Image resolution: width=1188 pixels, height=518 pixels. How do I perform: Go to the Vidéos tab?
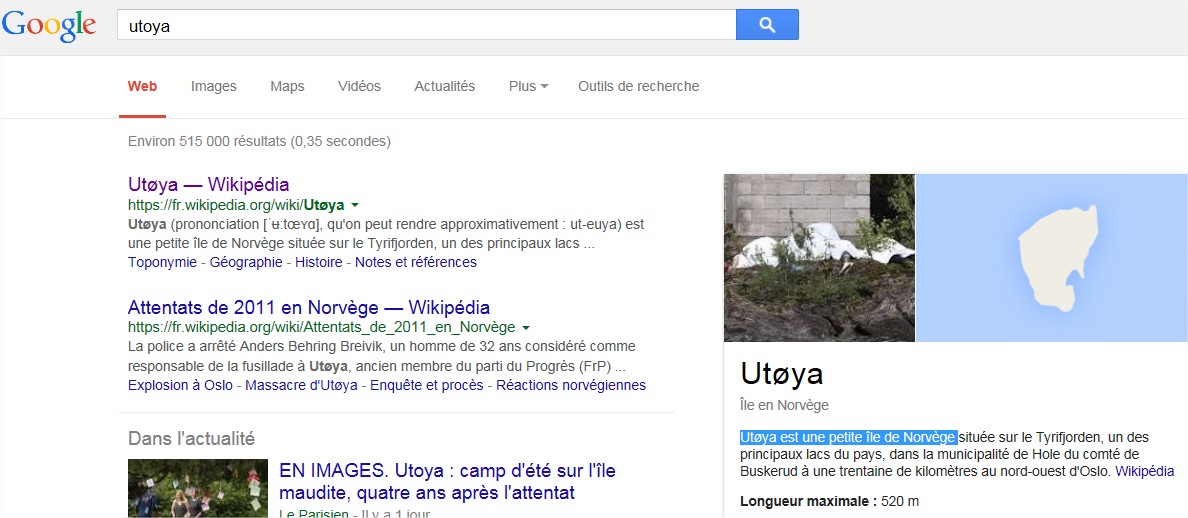click(359, 86)
